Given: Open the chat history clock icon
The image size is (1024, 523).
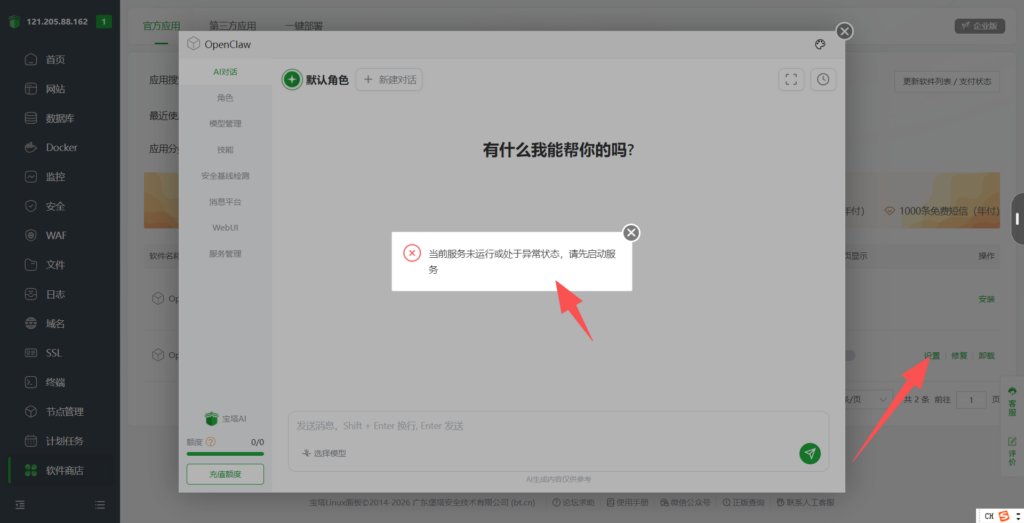Looking at the screenshot, I should [823, 80].
